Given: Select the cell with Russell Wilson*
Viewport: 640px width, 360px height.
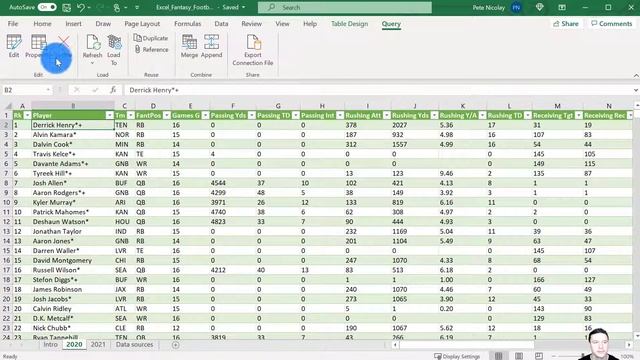Looking at the screenshot, I should pyautogui.click(x=73, y=270).
